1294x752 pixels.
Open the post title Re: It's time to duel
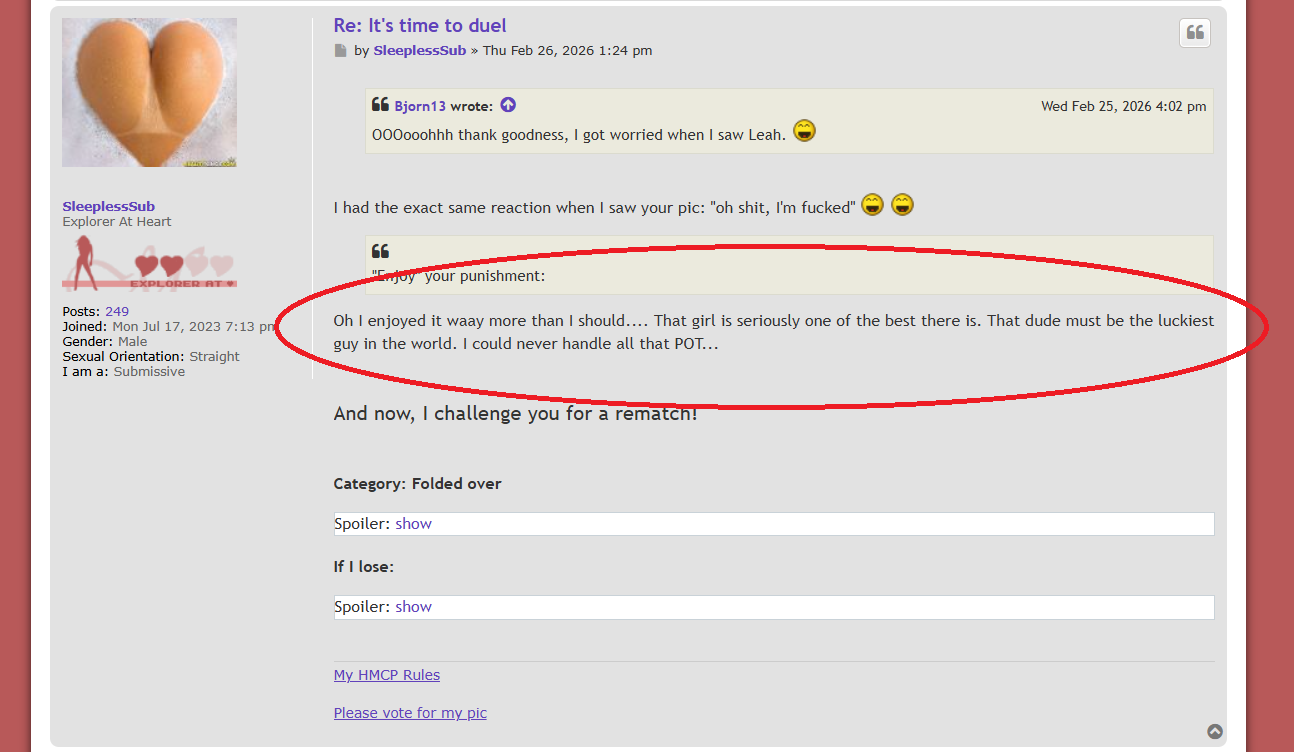click(x=420, y=26)
